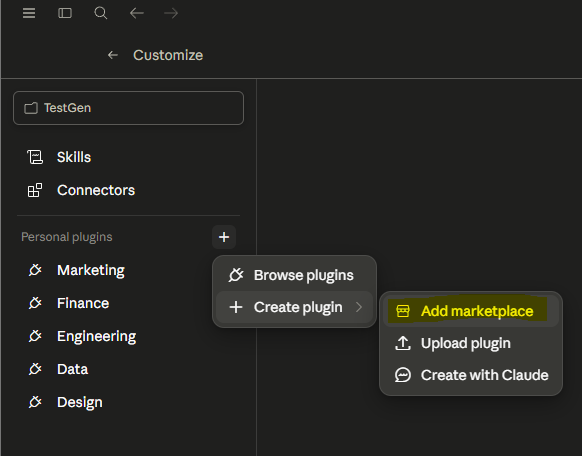Viewport: 582px width, 456px height.
Task: Click the Marketing plug icon
Action: 35,270
